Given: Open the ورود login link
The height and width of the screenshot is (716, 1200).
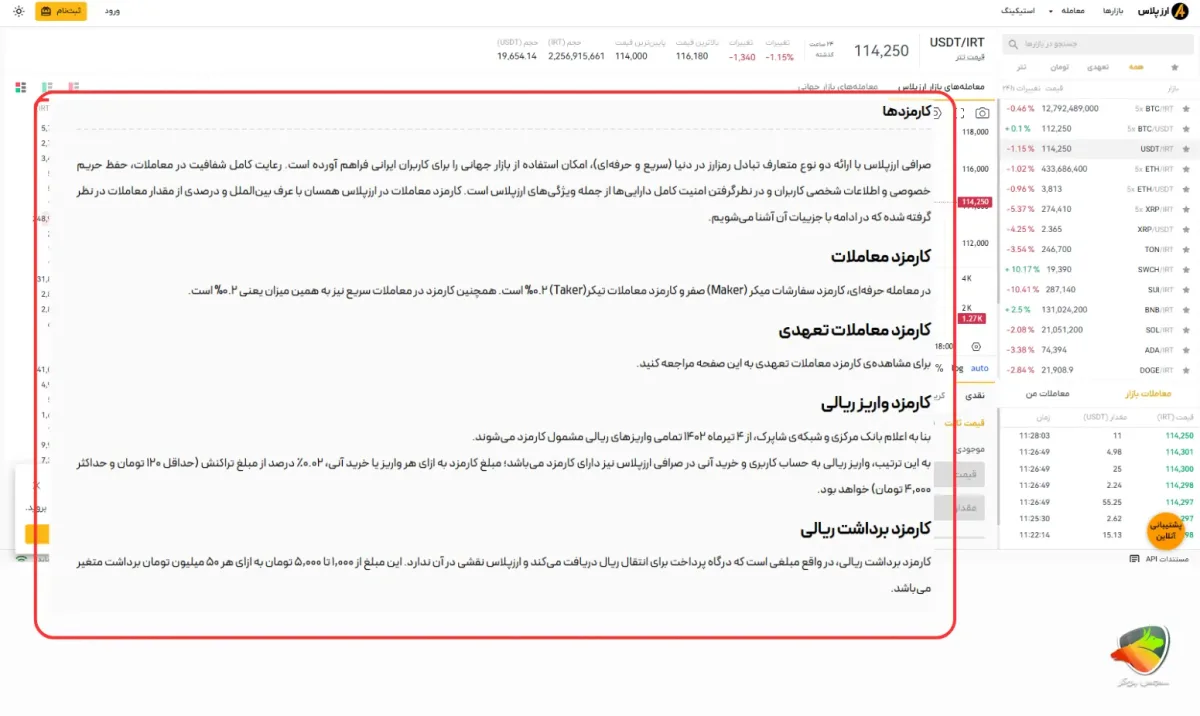Looking at the screenshot, I should click(x=113, y=11).
